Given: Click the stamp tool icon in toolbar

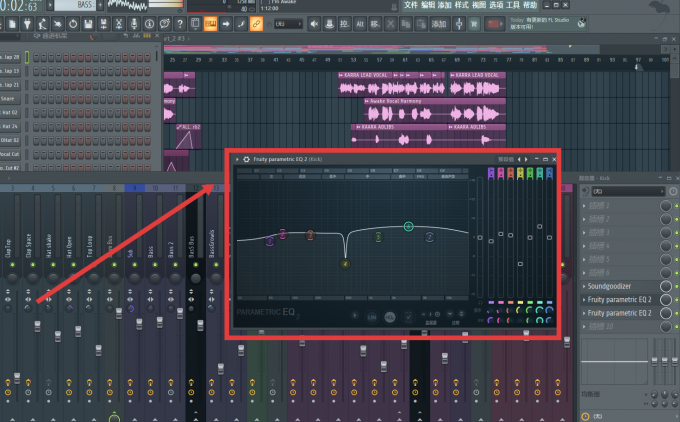Looking at the screenshot, I should coord(329,24).
